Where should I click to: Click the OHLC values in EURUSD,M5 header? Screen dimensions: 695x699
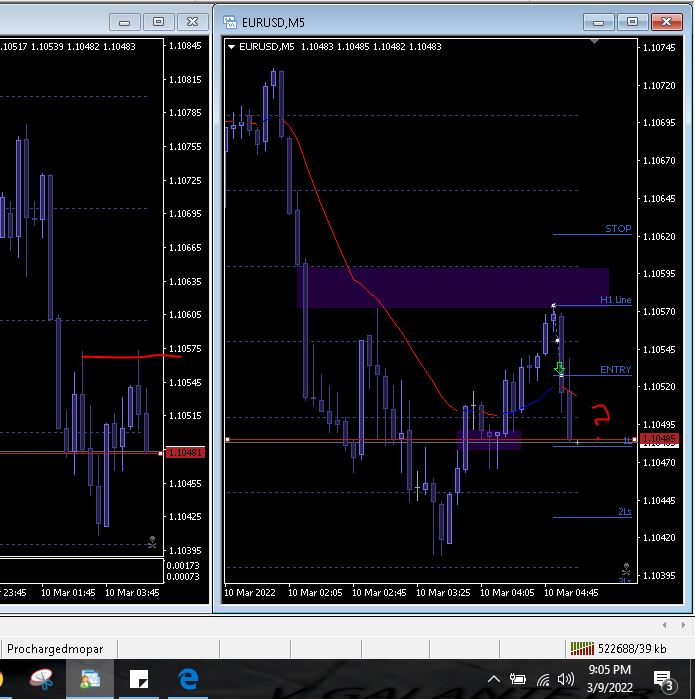[371, 47]
